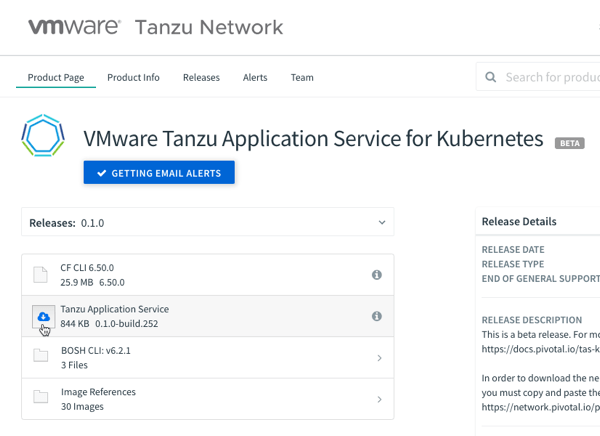Click the Tanzu Application Service file name
600x436 pixels.
click(114, 309)
